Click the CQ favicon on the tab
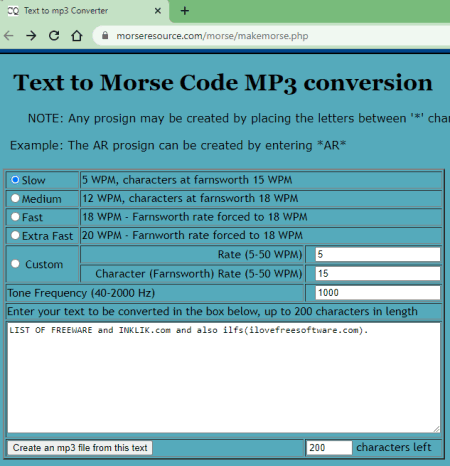 point(13,11)
